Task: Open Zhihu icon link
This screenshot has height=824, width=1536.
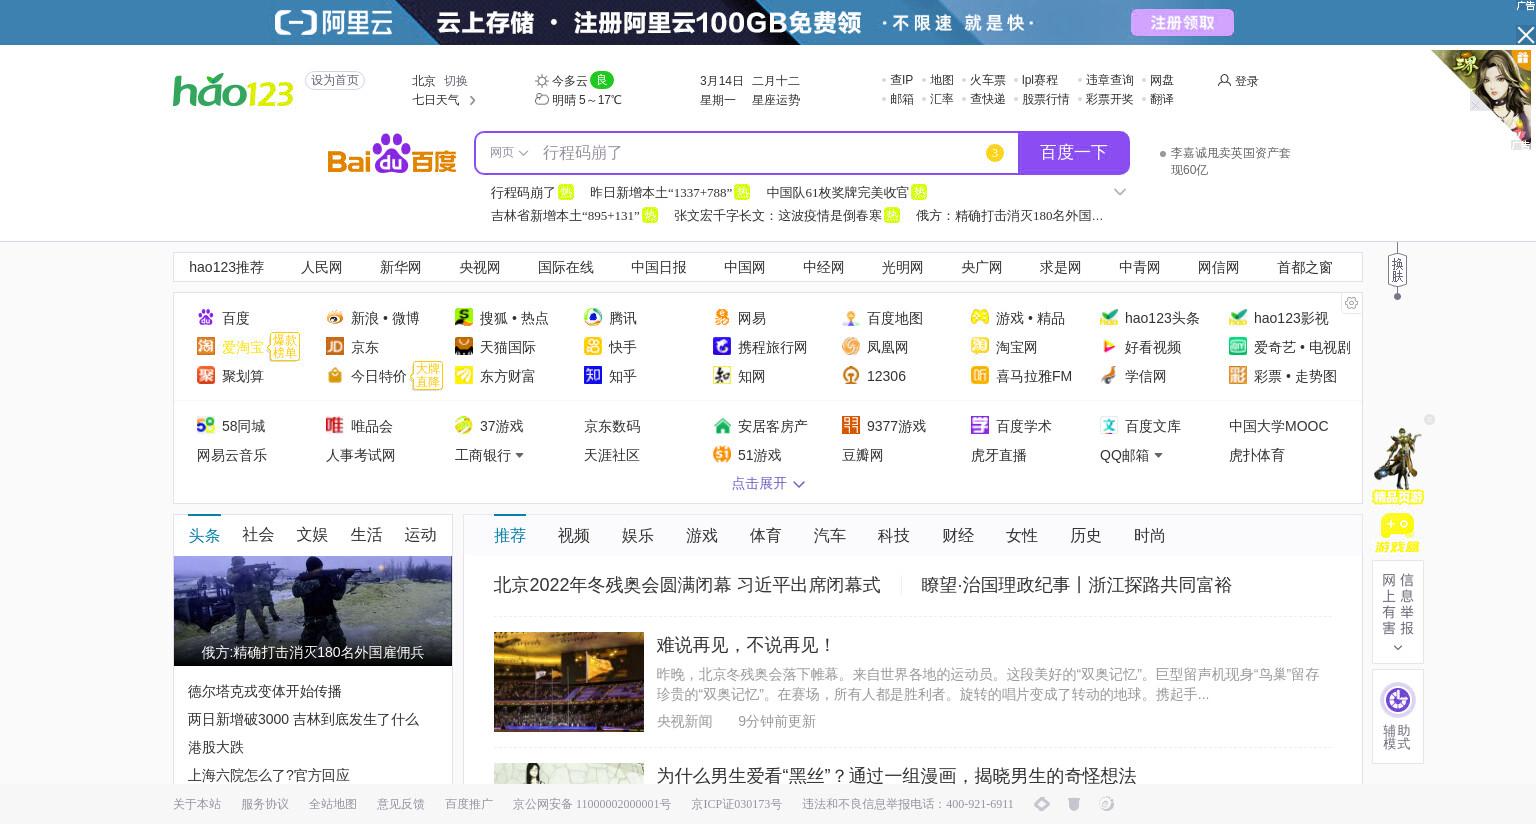Action: coord(593,376)
